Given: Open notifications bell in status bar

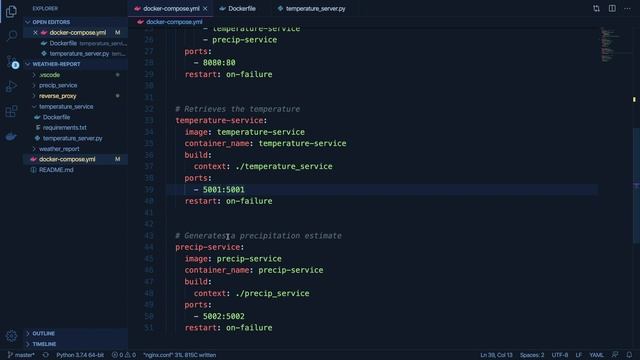Looking at the screenshot, I should click(629, 355).
